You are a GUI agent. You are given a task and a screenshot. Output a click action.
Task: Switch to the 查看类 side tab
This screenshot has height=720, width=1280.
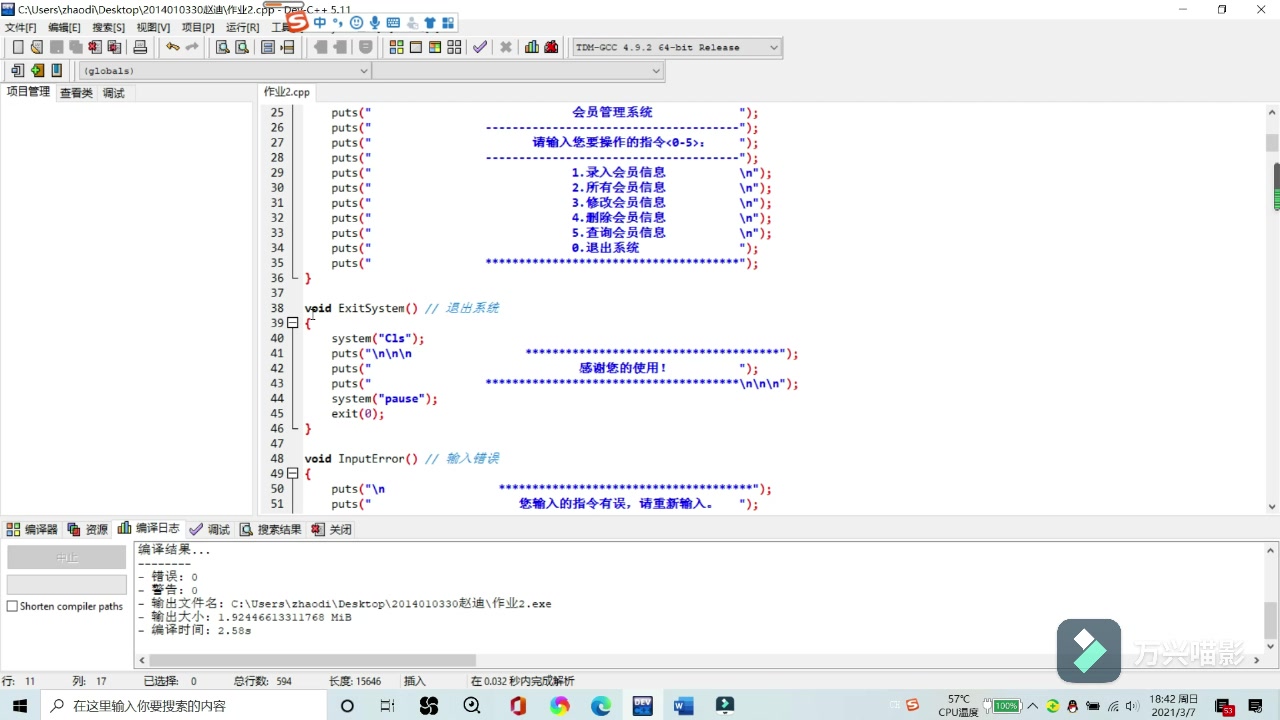[76, 93]
